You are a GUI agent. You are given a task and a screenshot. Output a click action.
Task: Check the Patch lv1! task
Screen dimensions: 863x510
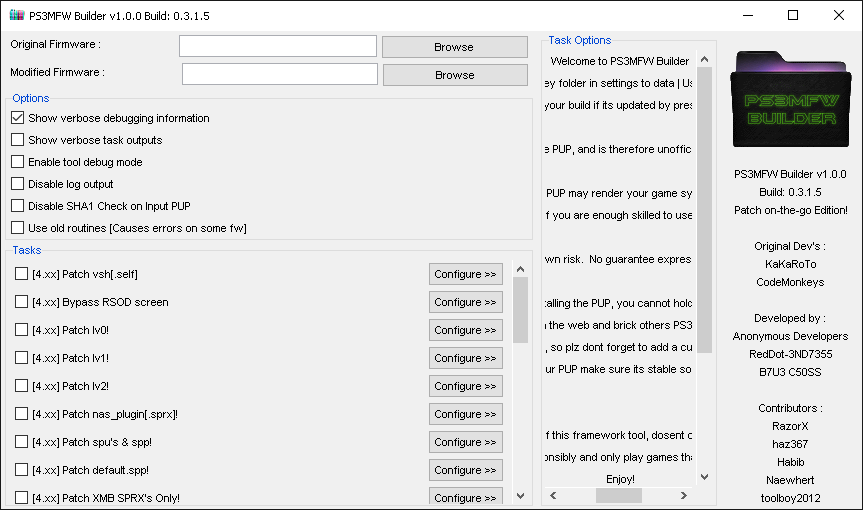click(x=21, y=358)
